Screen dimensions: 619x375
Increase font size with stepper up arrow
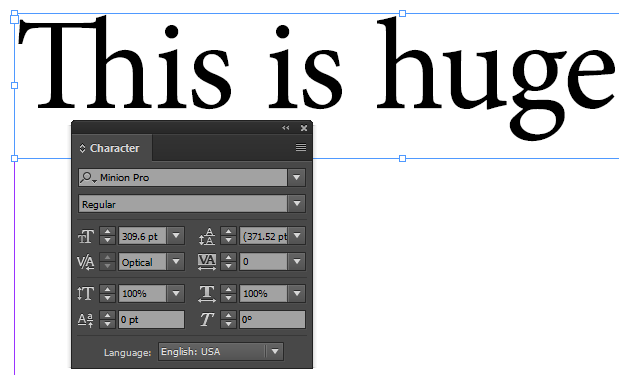click(107, 232)
